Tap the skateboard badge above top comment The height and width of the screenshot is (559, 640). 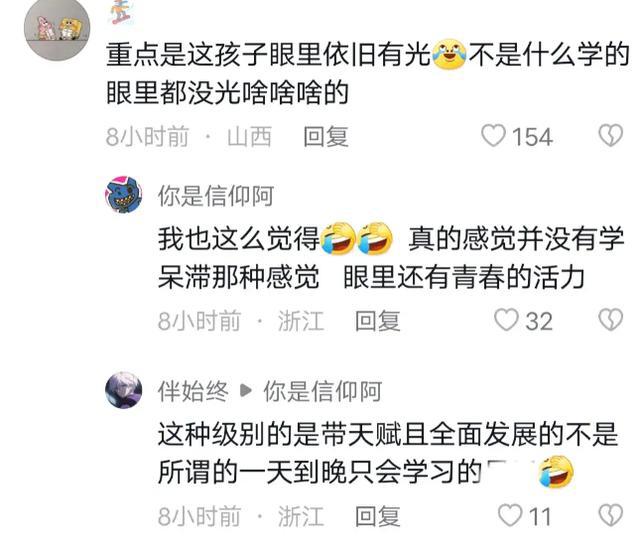121,11
